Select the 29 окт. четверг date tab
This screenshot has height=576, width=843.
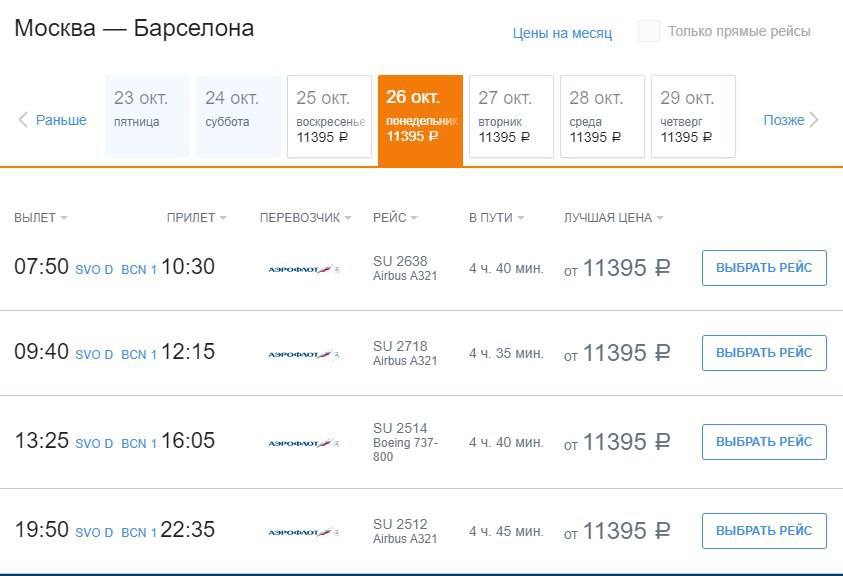(693, 116)
